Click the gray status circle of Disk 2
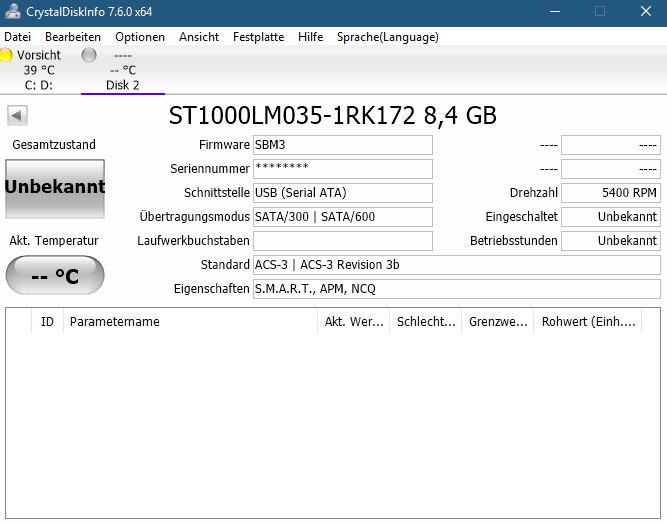This screenshot has width=667, height=524. (89, 55)
